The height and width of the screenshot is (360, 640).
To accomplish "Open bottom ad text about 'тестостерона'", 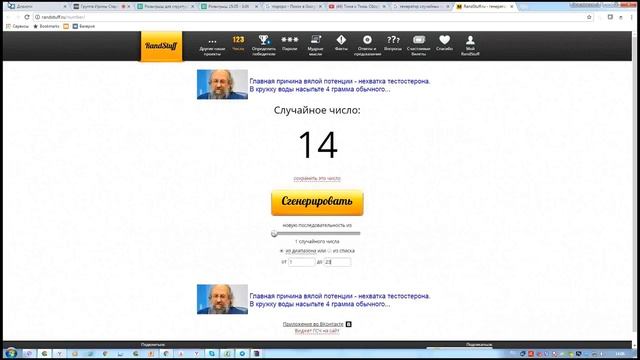I will coord(340,300).
